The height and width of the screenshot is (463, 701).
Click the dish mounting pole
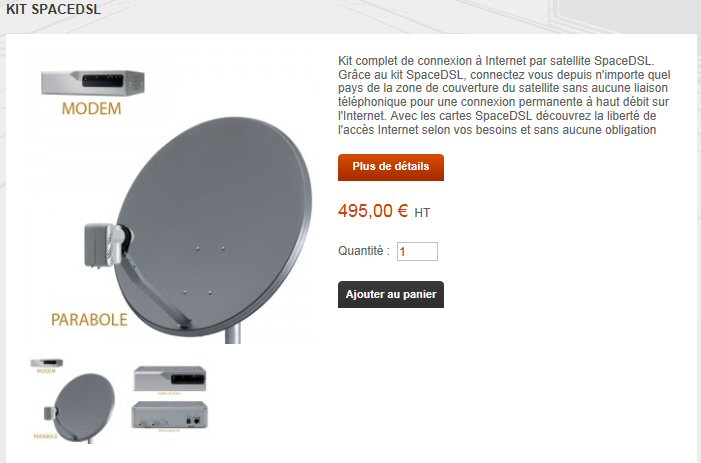point(232,333)
